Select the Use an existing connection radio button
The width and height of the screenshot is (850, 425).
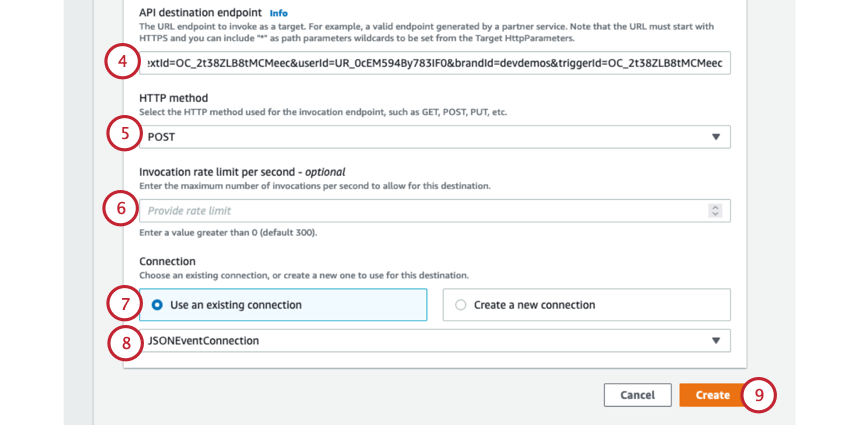(157, 305)
